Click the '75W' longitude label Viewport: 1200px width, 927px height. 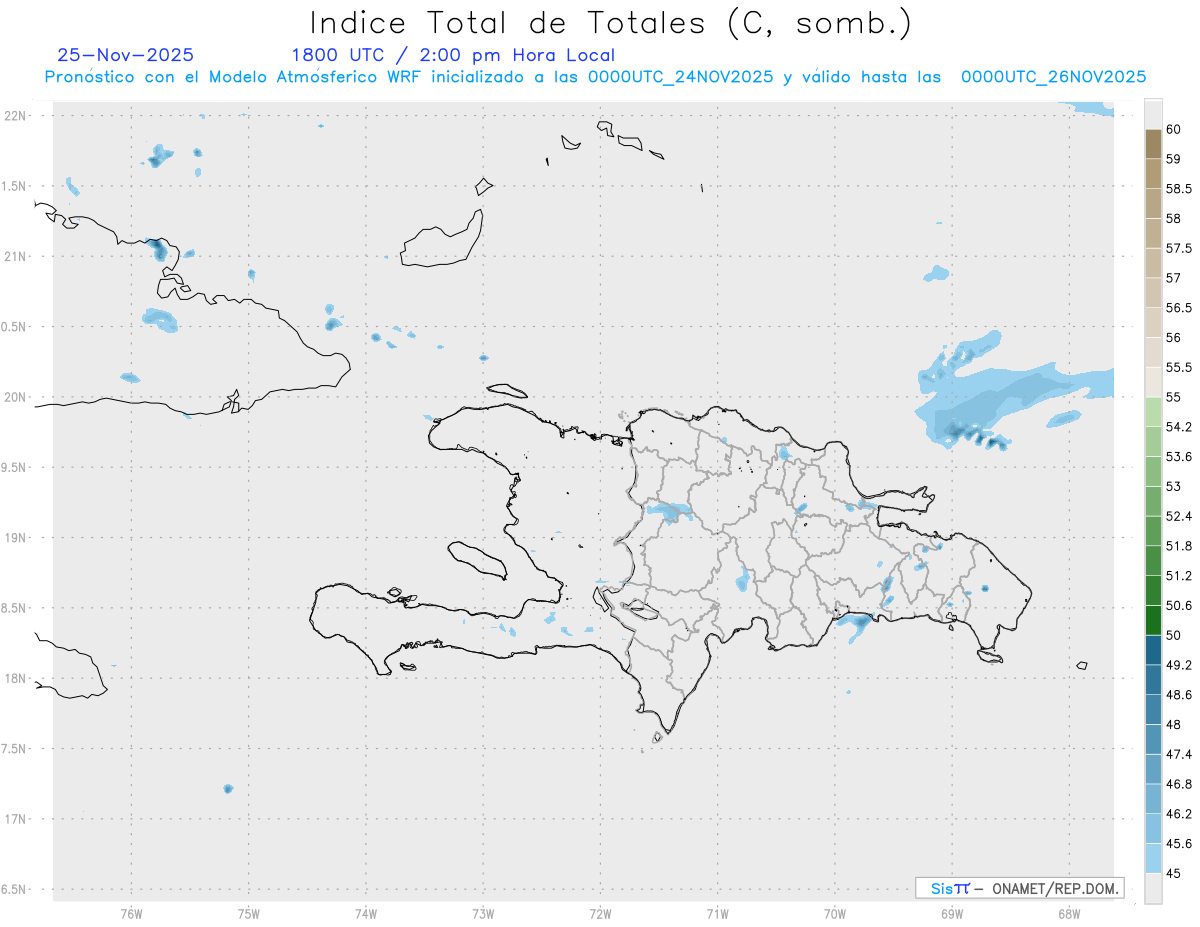248,914
